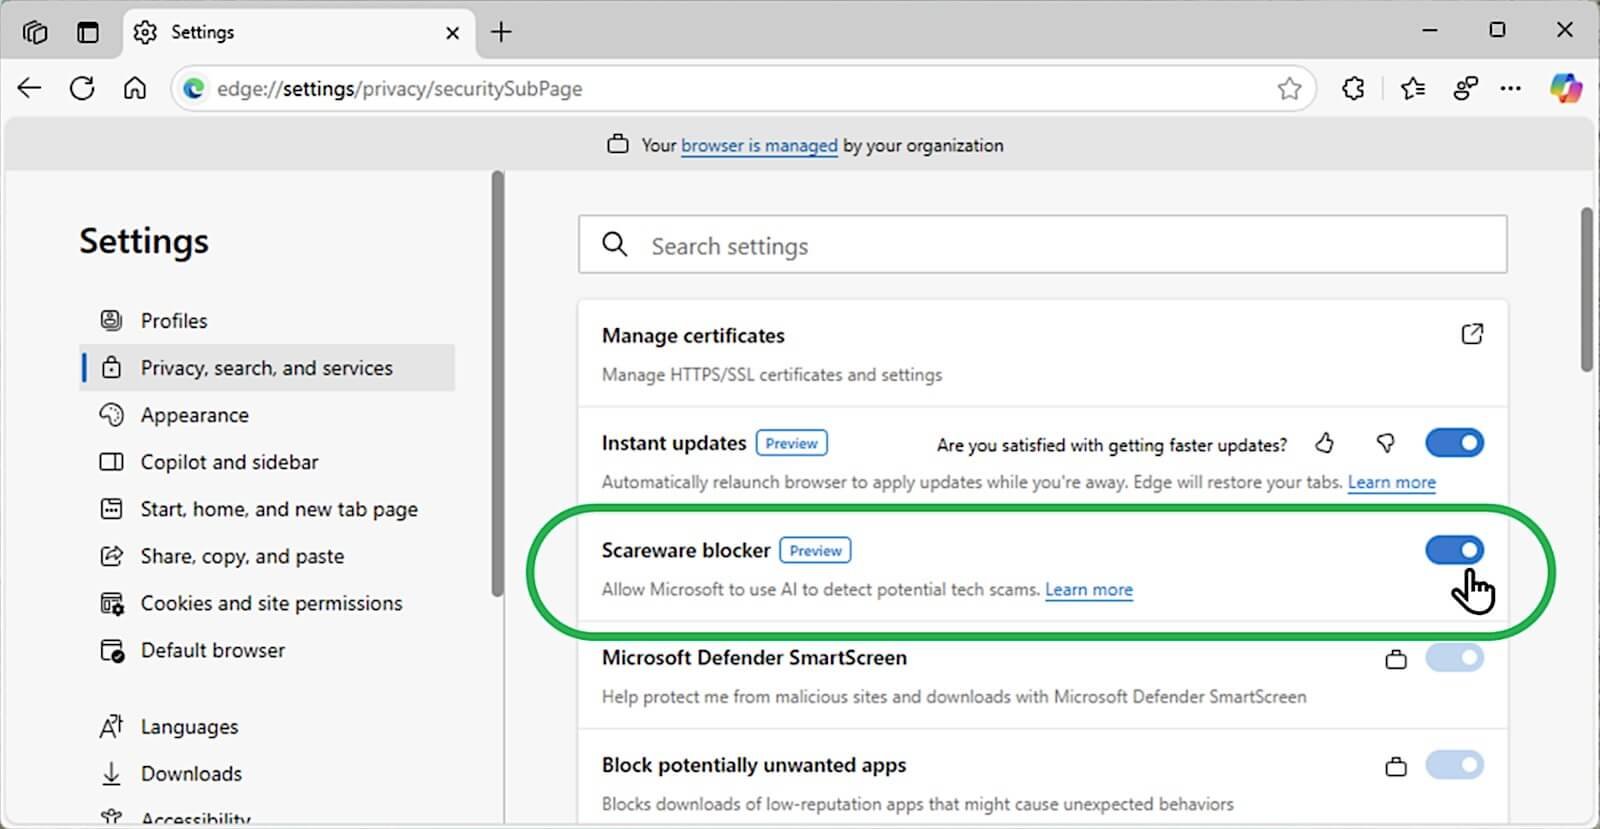The width and height of the screenshot is (1600, 829).
Task: Open the profile account icon
Action: coord(1465,89)
